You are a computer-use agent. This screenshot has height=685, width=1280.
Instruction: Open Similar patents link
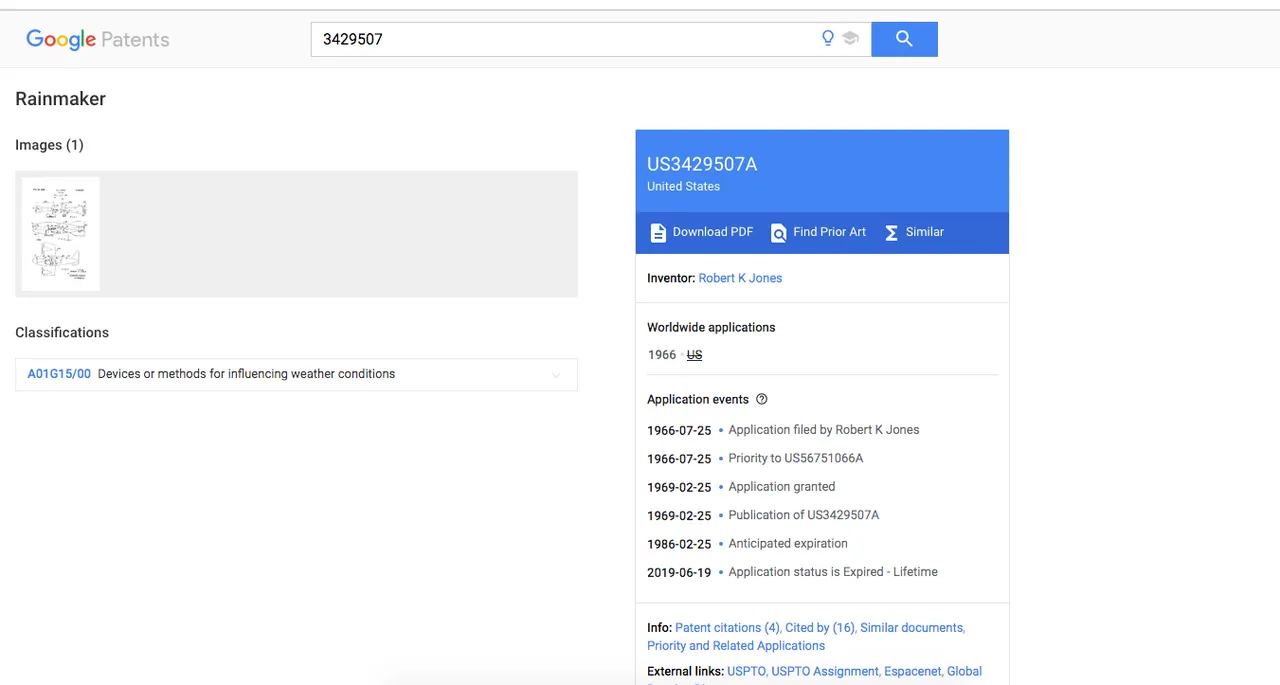point(925,232)
